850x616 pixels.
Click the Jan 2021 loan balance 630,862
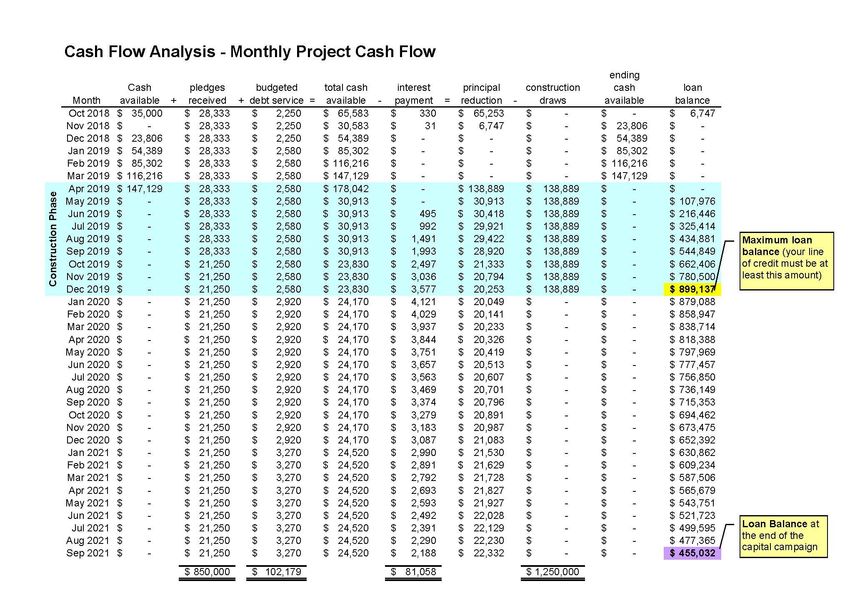pos(697,452)
